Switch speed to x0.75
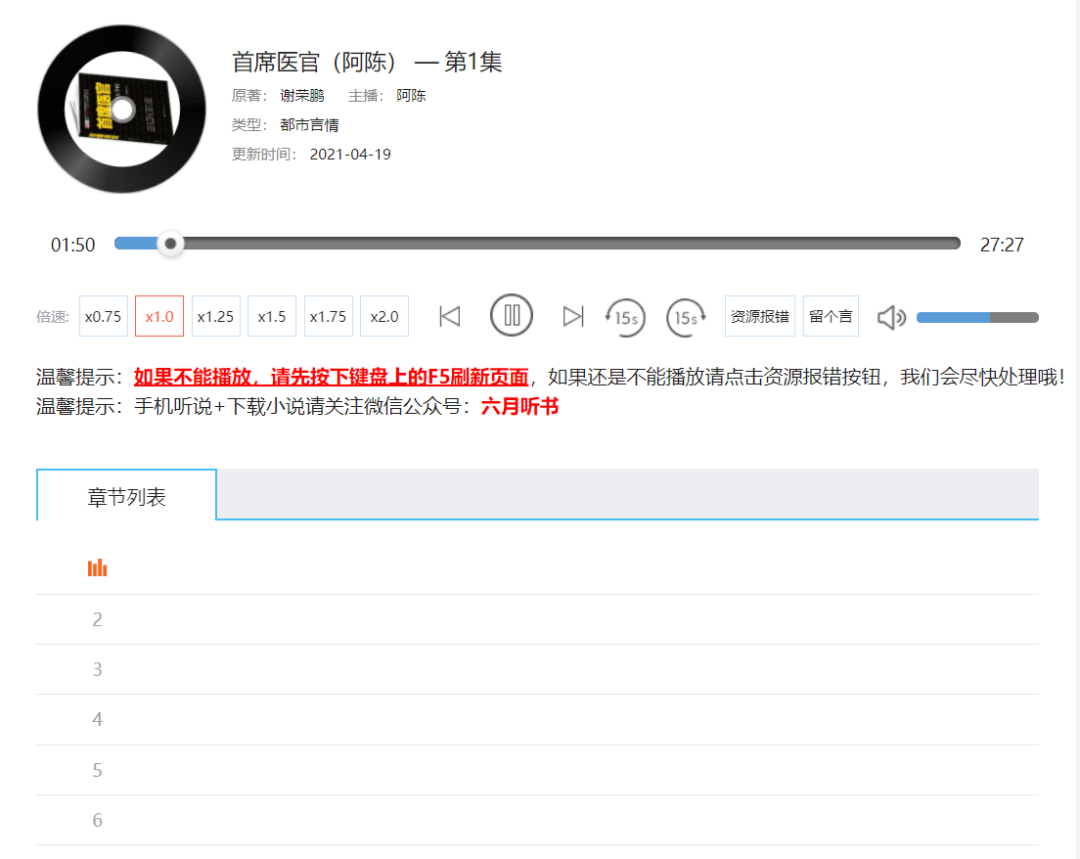 tap(103, 315)
